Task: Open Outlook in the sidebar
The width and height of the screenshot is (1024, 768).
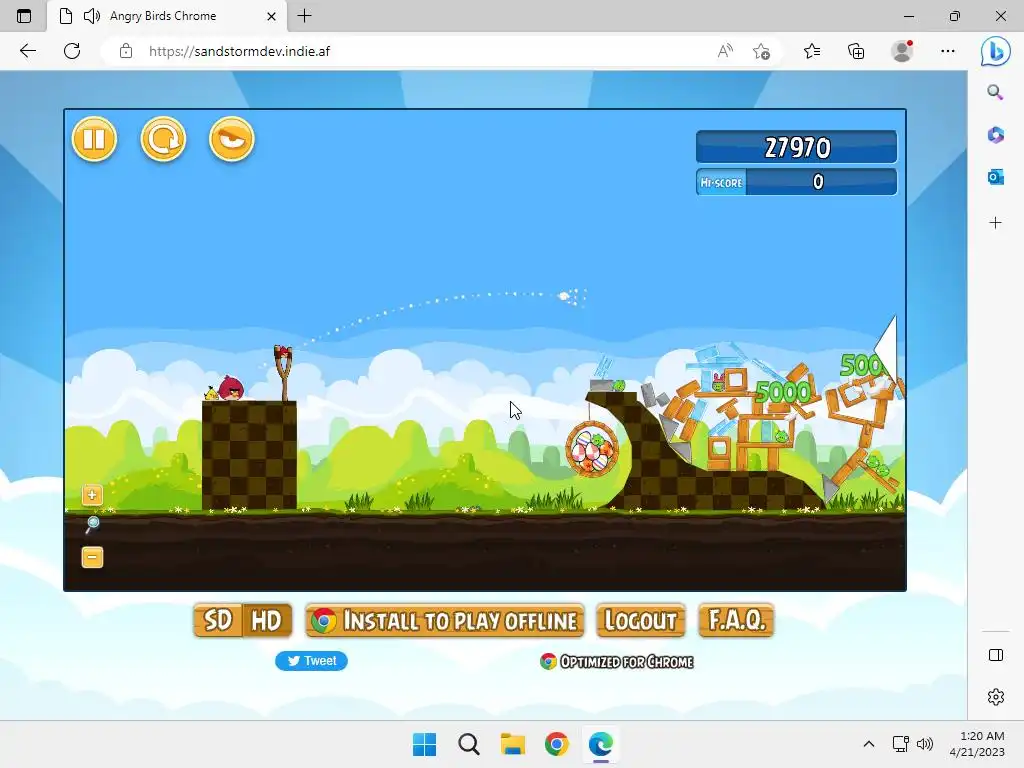Action: click(x=995, y=177)
